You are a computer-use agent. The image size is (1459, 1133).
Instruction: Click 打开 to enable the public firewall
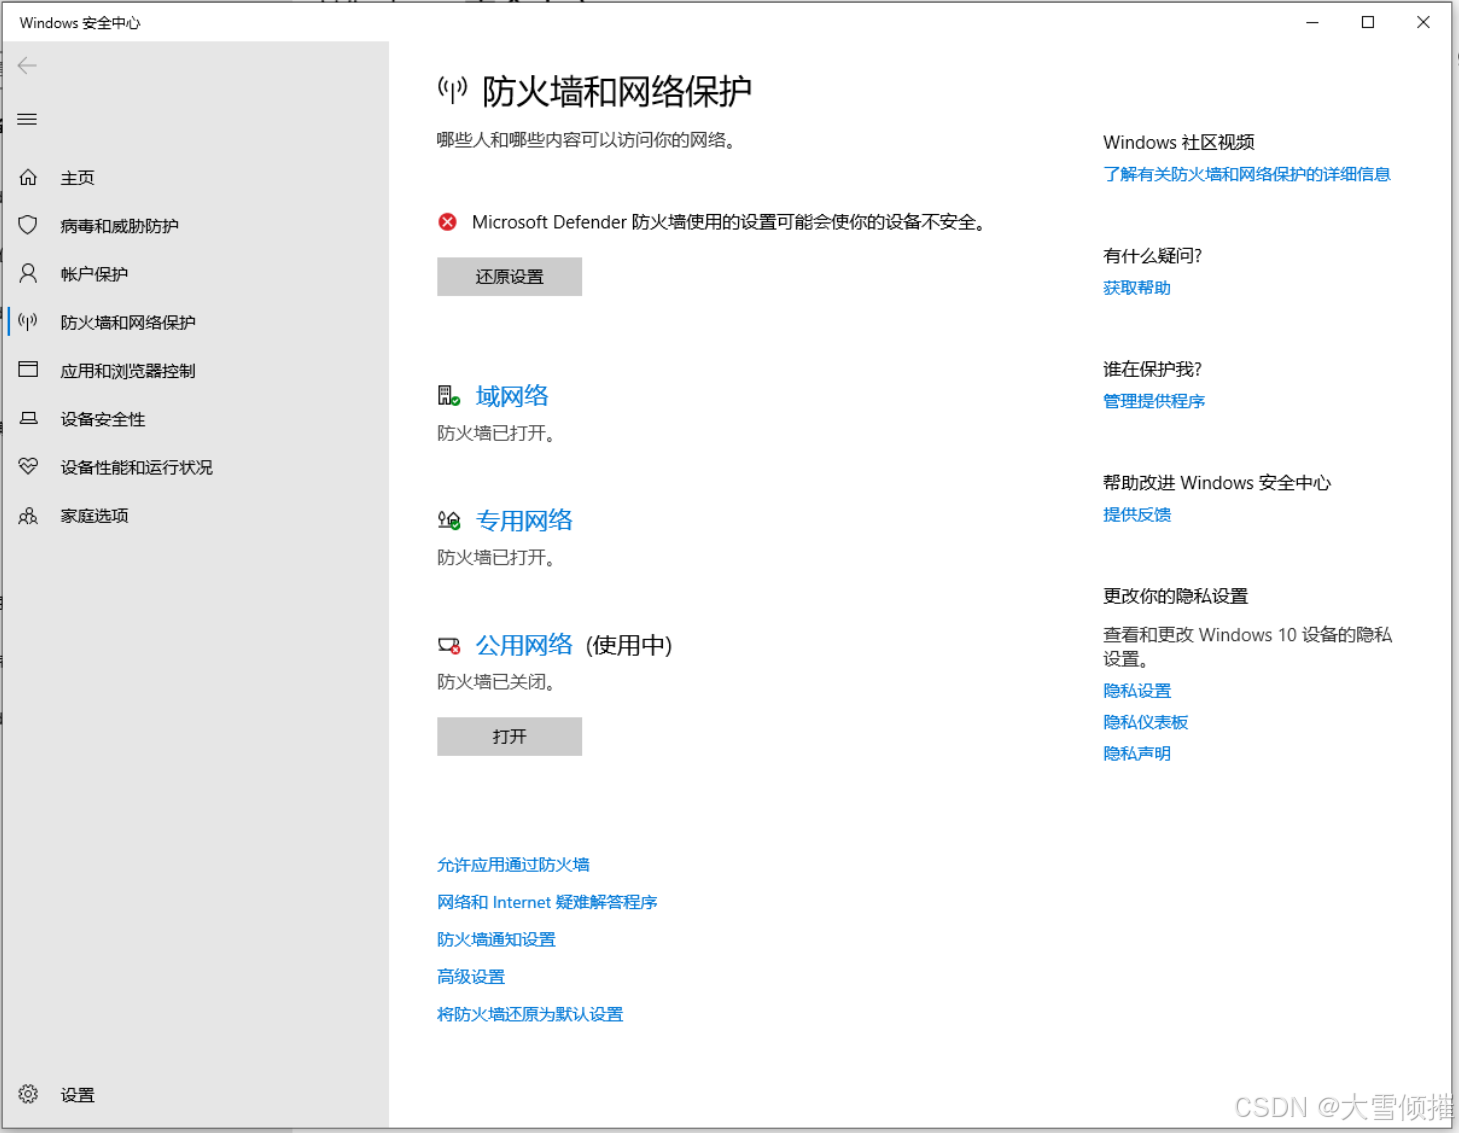tap(509, 736)
